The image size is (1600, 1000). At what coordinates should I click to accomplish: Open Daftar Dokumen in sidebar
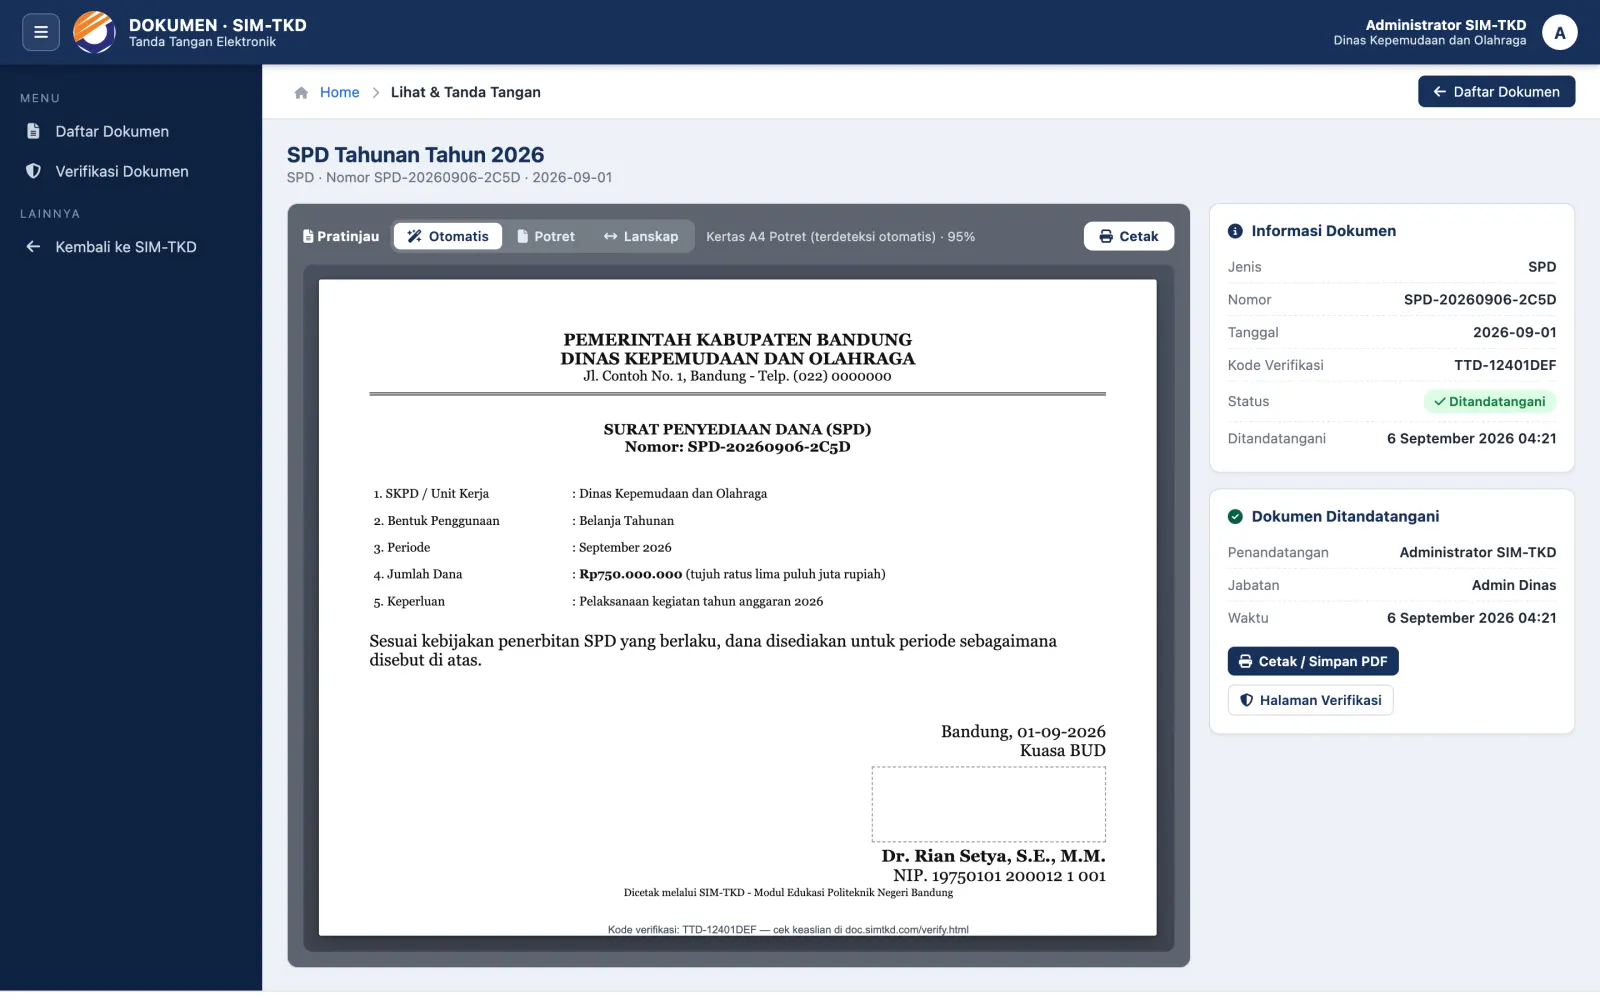112,131
